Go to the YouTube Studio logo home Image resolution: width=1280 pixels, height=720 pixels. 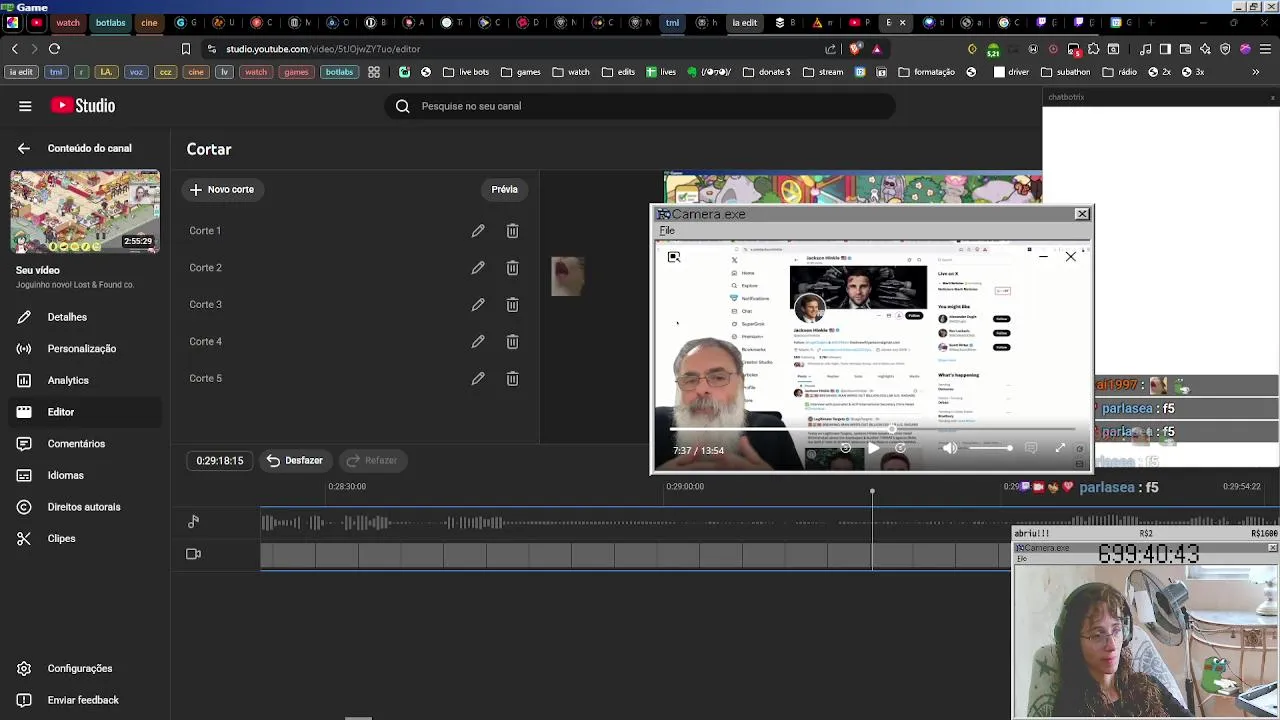click(x=83, y=106)
